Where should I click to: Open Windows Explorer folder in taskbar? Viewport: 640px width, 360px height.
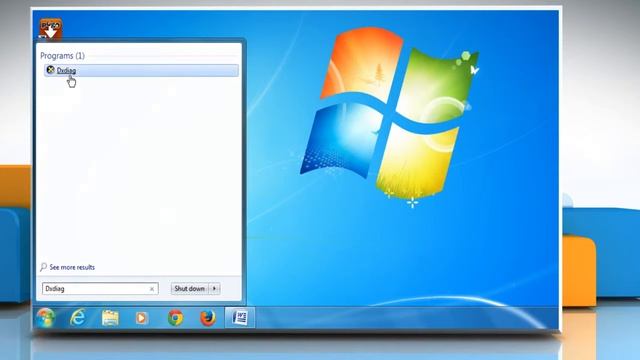[x=110, y=318]
